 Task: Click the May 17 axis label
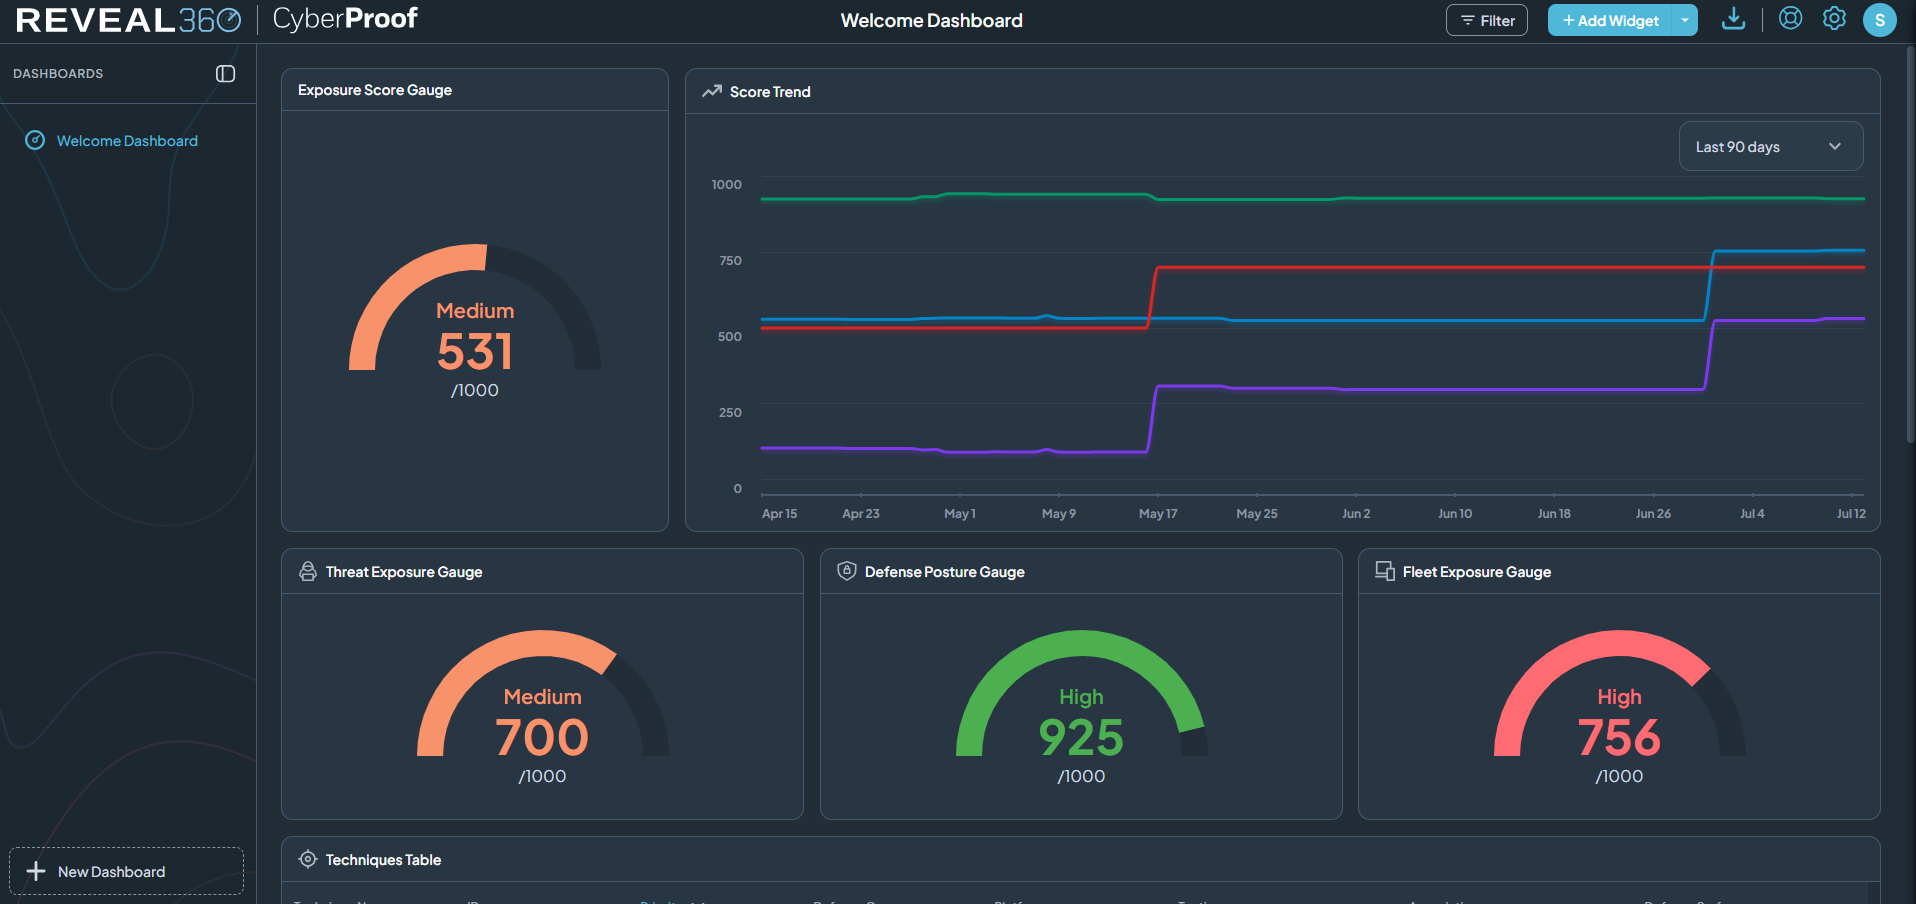pos(1158,514)
